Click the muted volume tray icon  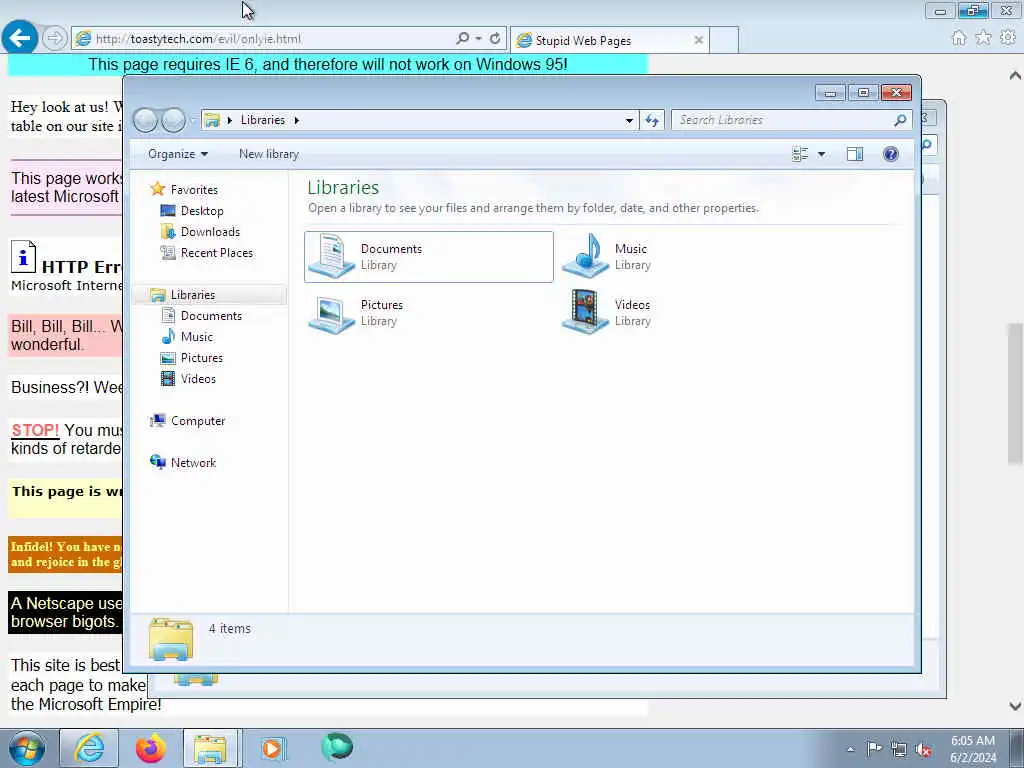[923, 750]
